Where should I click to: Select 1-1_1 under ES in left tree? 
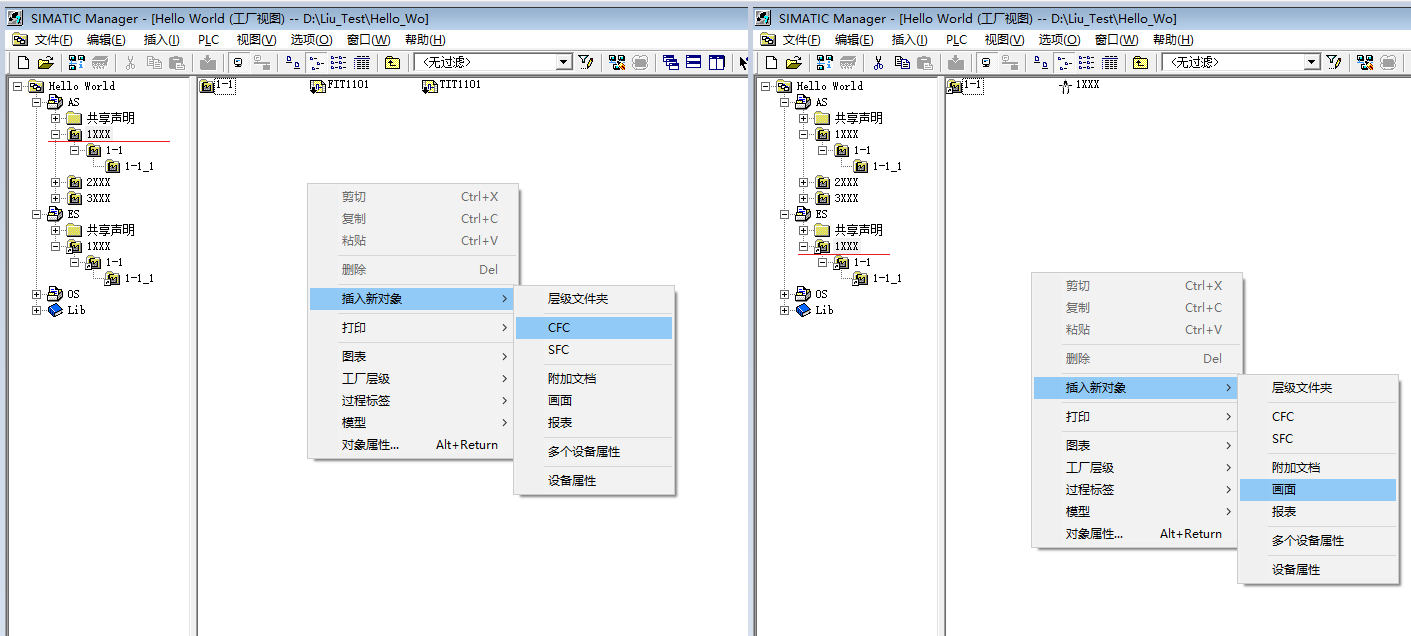coord(138,278)
